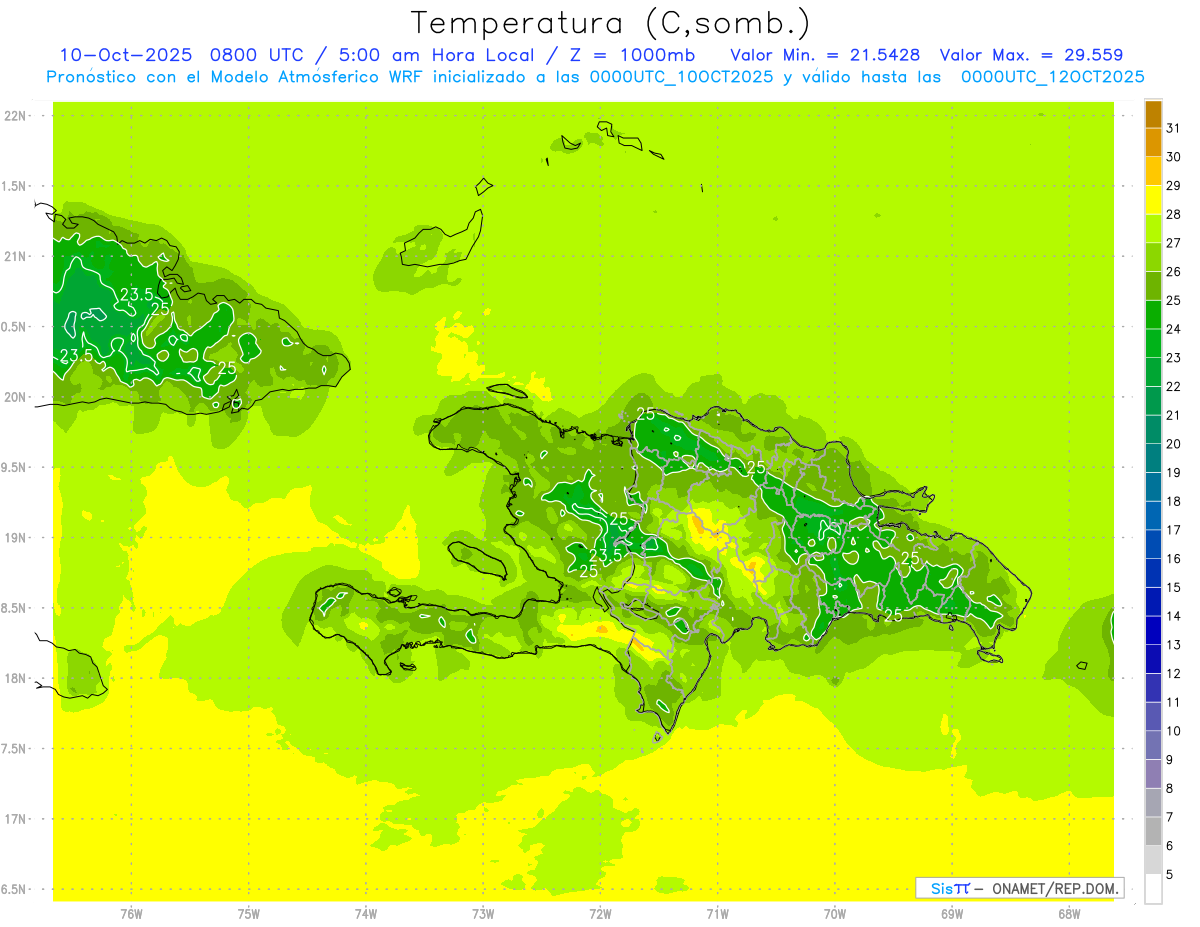This screenshot has width=1200, height=927.
Task: Click the colorbar scale value '30'
Action: click(1174, 157)
